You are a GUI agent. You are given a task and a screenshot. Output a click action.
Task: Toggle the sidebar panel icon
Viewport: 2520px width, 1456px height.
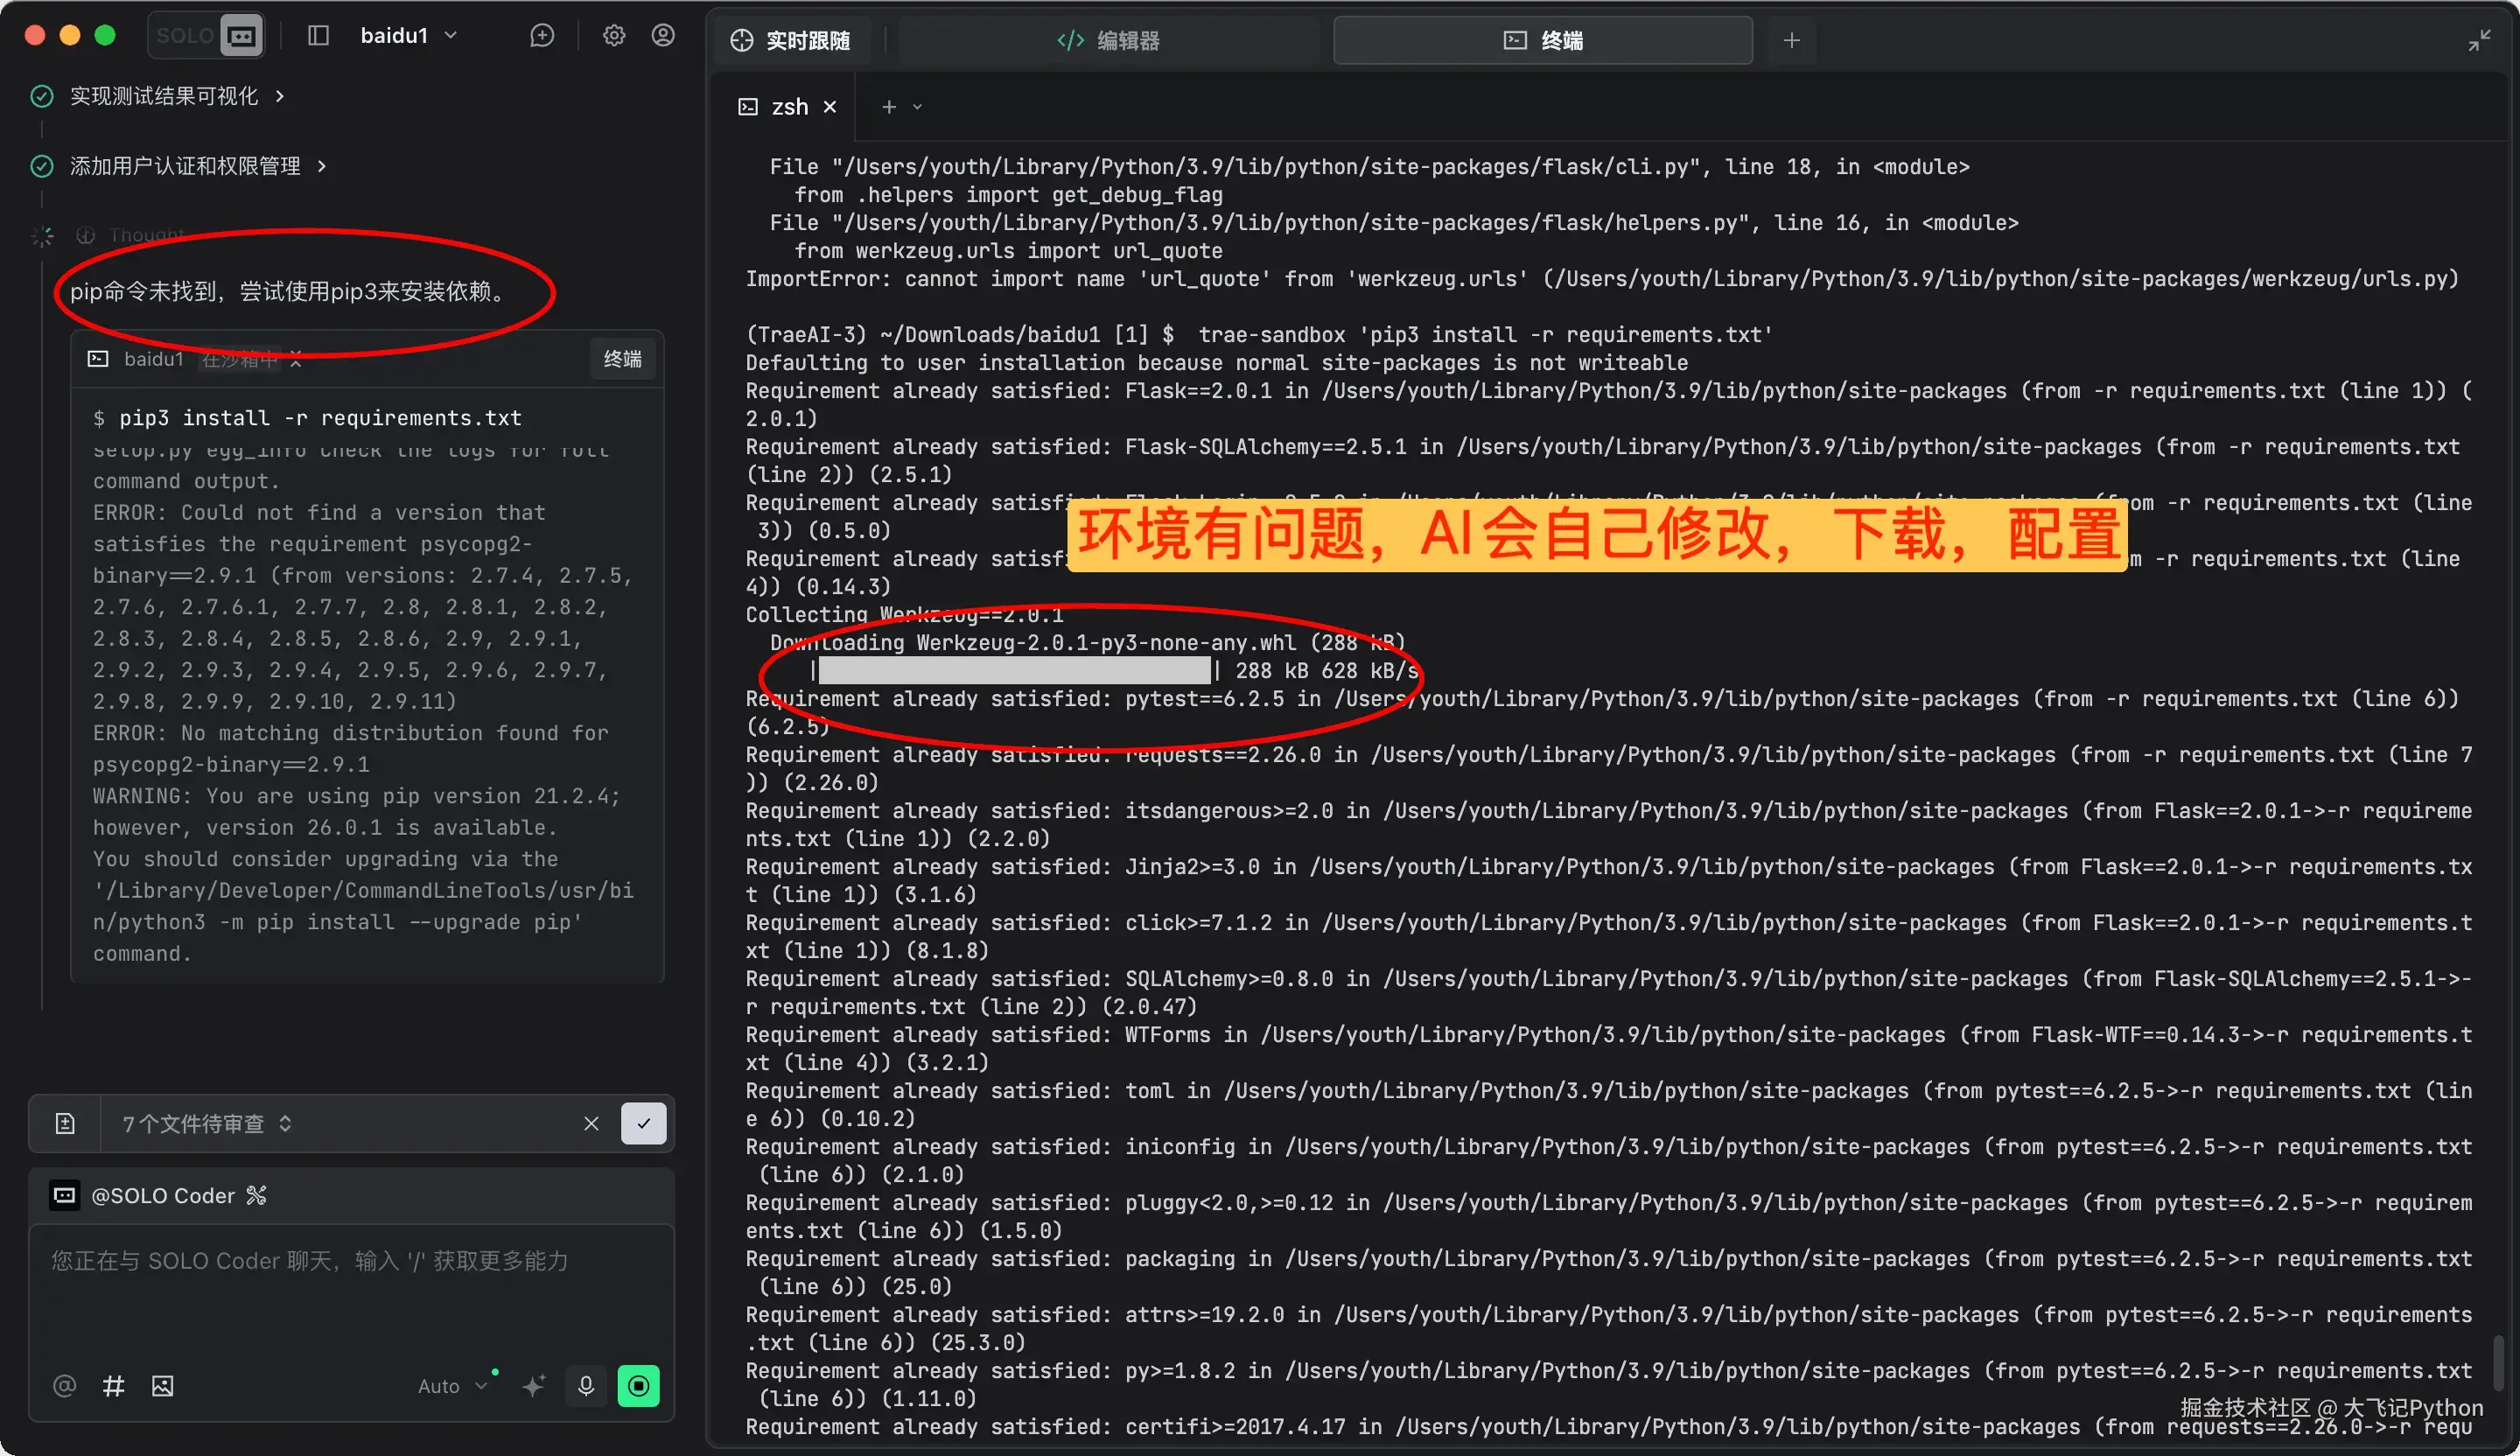click(x=318, y=36)
